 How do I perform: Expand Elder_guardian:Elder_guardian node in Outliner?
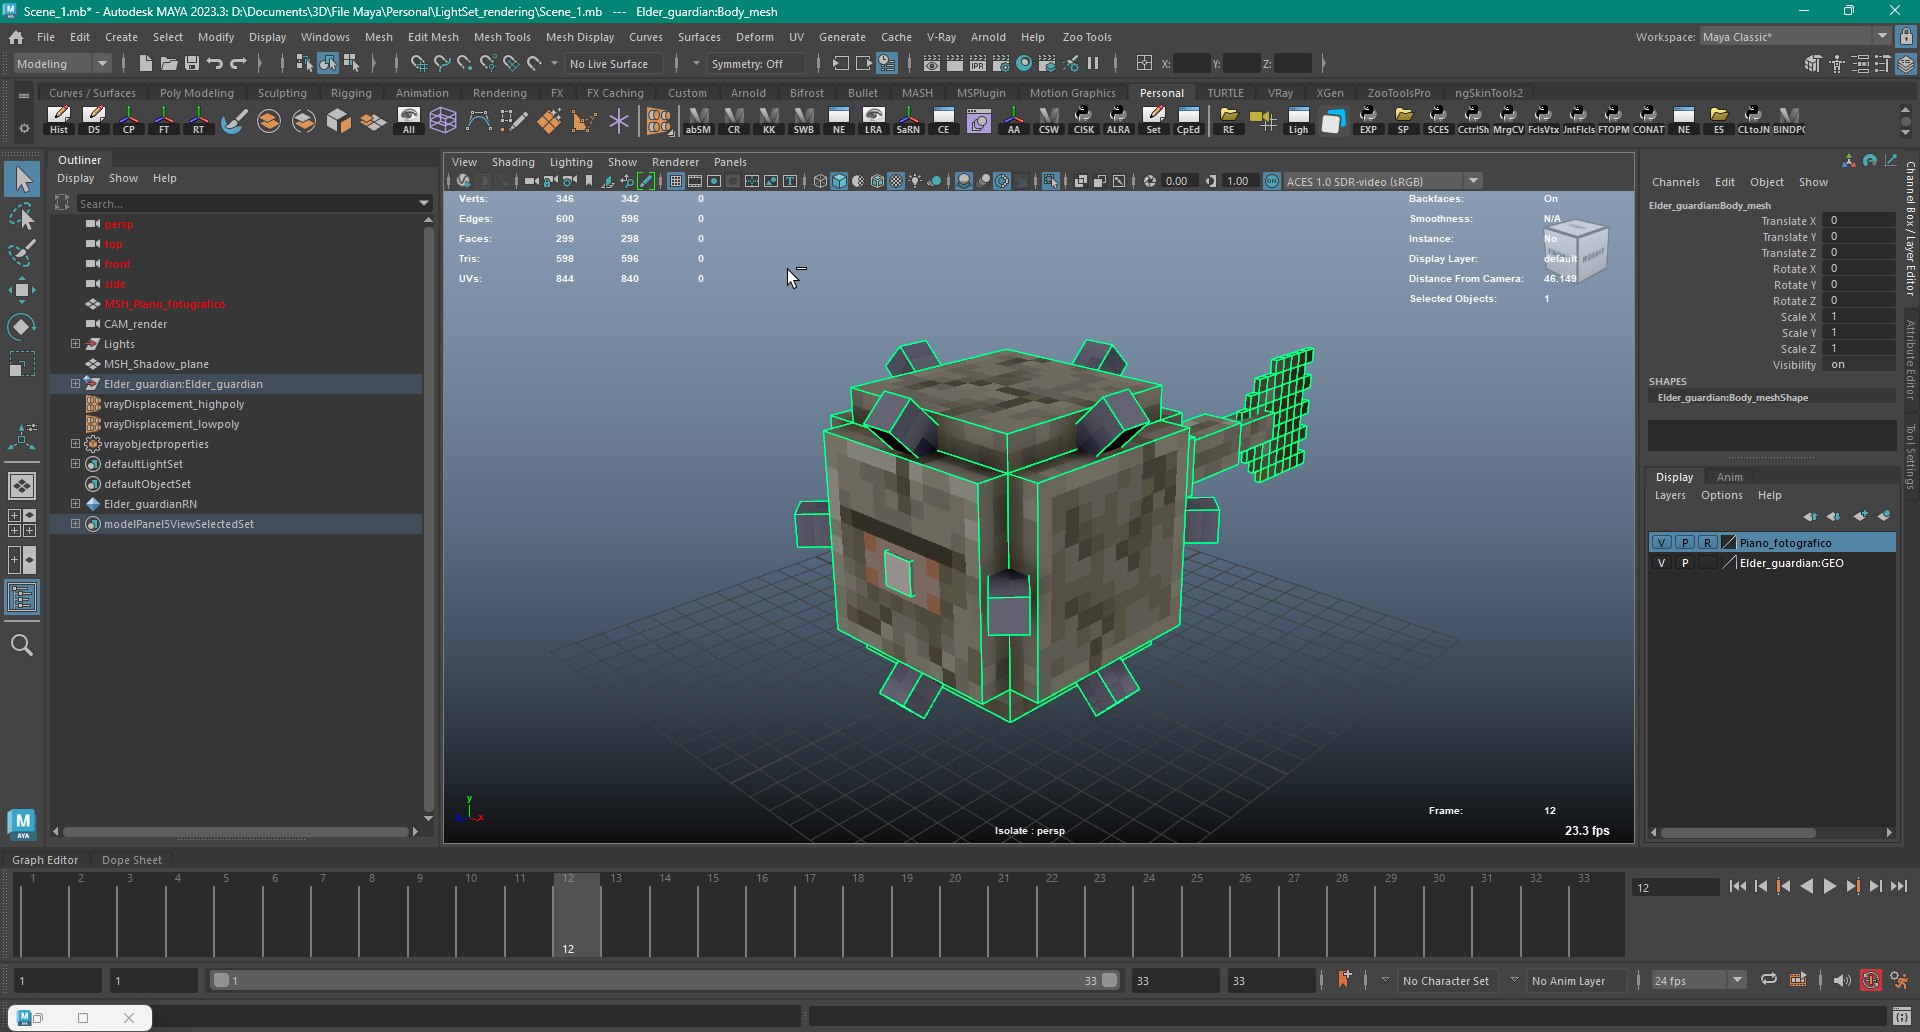[75, 384]
